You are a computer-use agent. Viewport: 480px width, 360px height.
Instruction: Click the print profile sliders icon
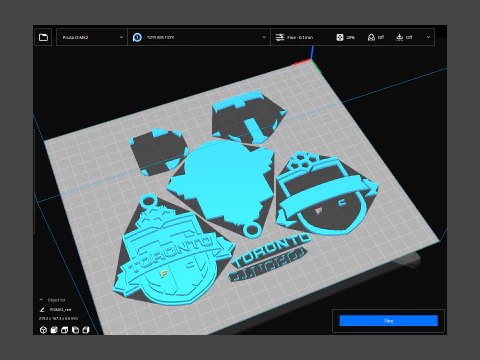pyautogui.click(x=280, y=37)
